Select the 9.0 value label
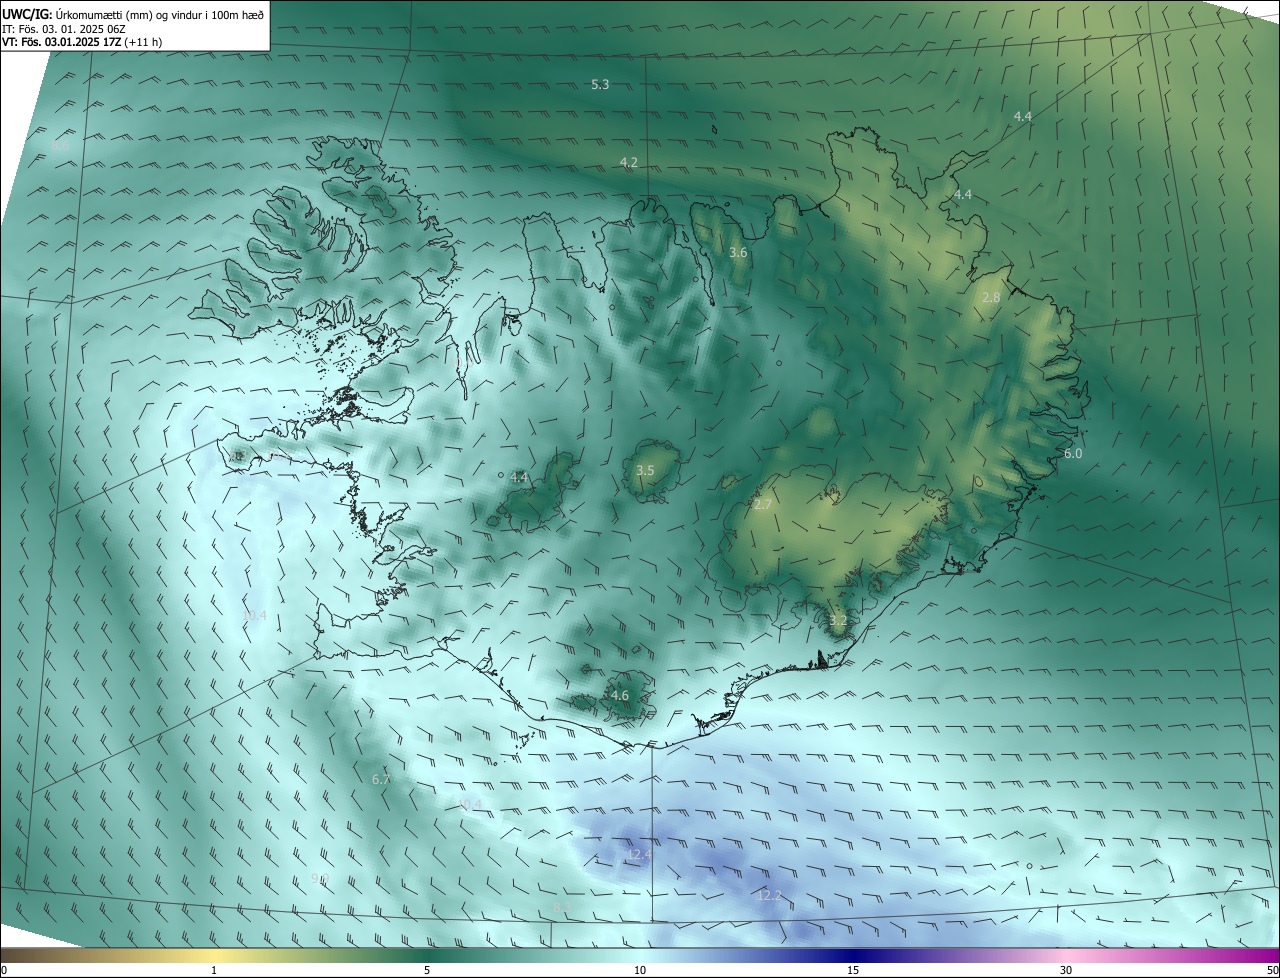 point(319,879)
